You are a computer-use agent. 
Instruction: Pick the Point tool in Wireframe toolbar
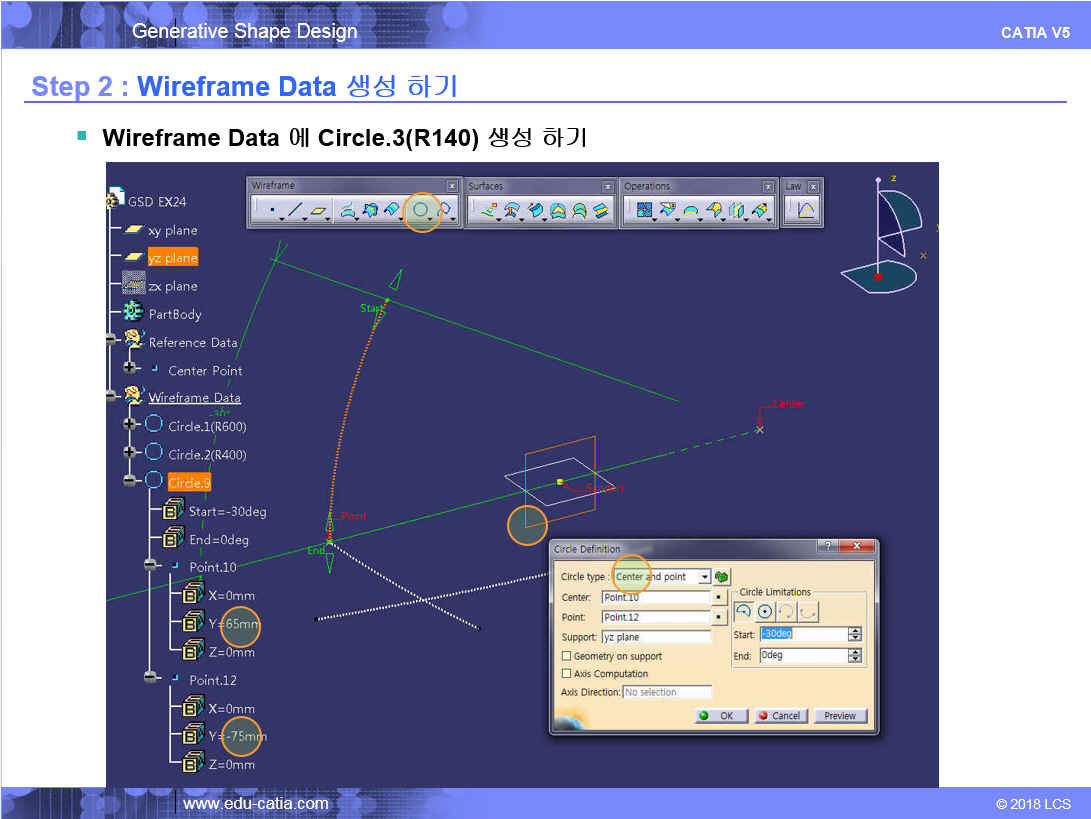(271, 211)
